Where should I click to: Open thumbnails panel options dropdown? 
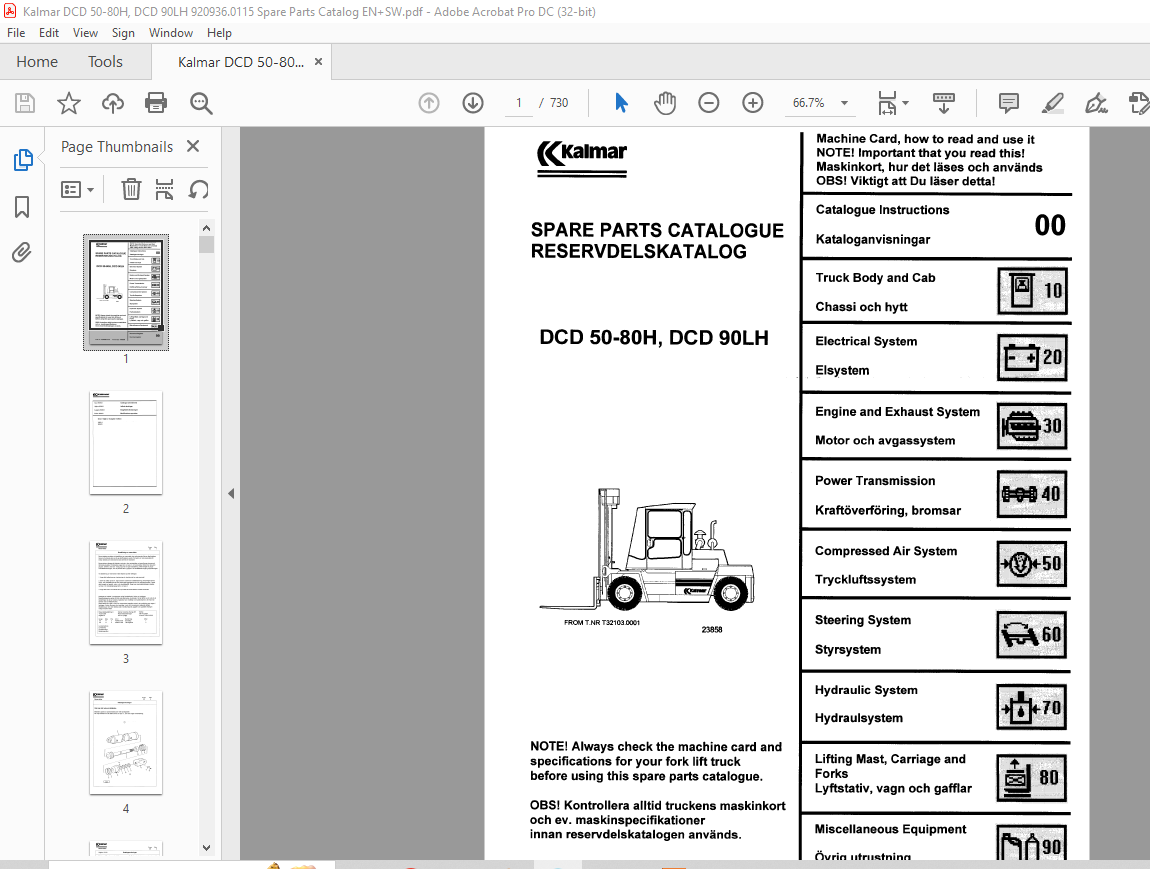[x=77, y=190]
